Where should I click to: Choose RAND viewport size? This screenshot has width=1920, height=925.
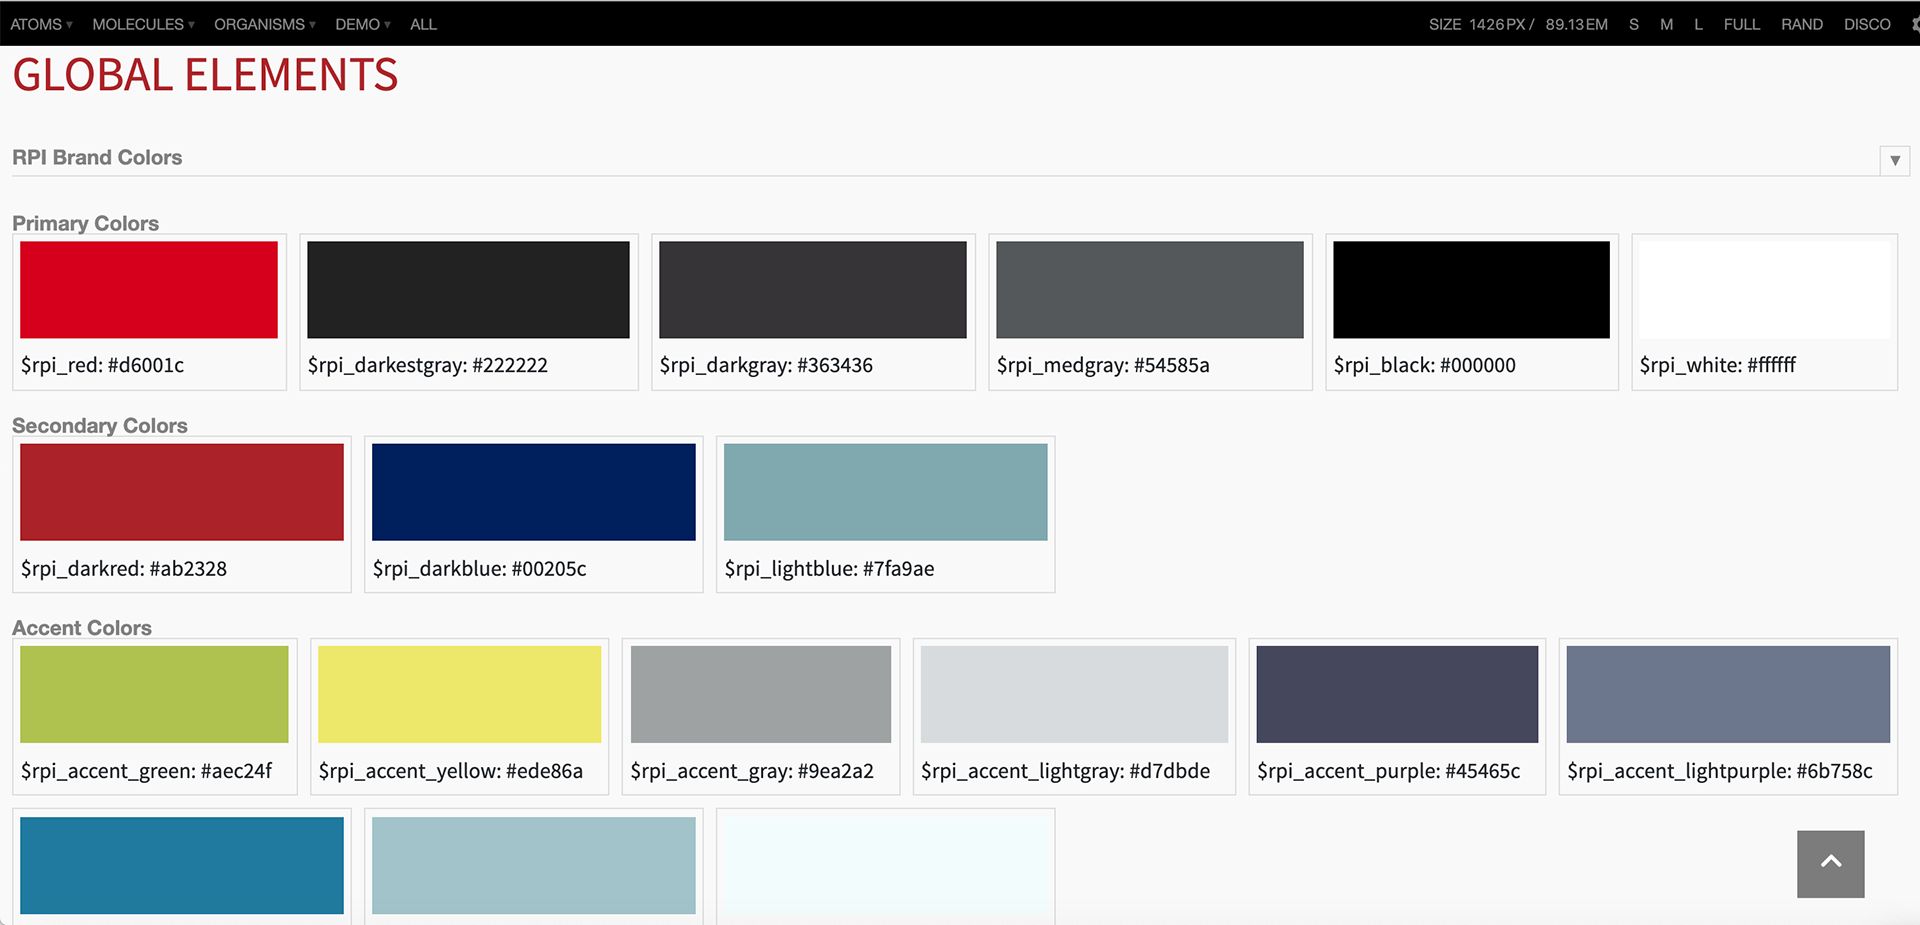tap(1801, 24)
